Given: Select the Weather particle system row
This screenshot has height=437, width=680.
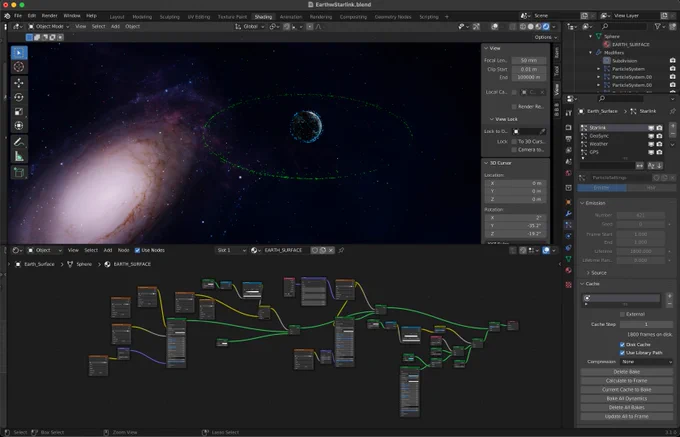Looking at the screenshot, I should click(622, 144).
